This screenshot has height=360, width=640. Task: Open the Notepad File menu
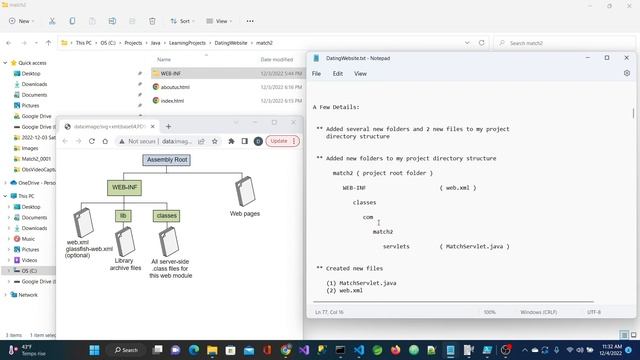pyautogui.click(x=316, y=73)
